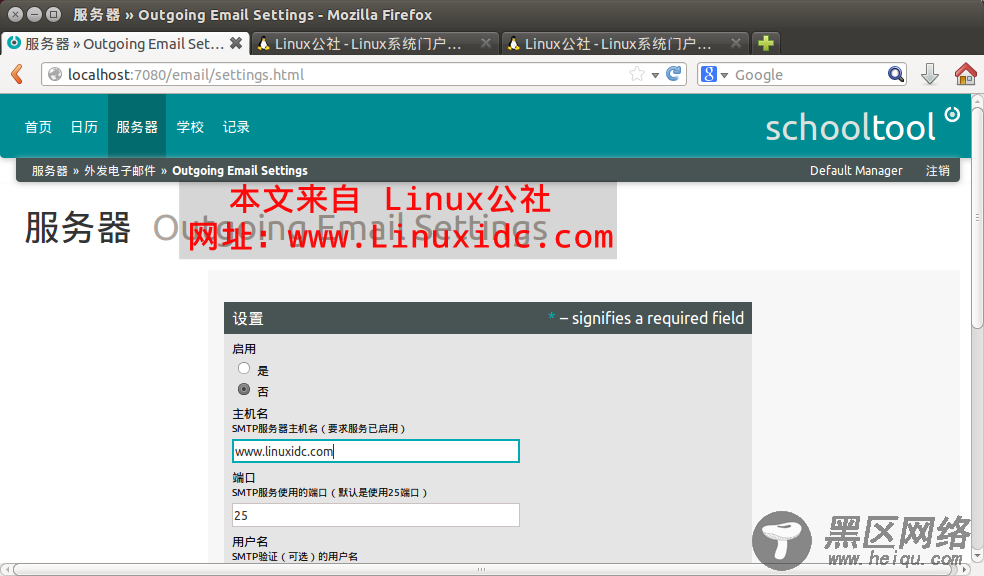Open the 日历 navigation item
984x576 pixels.
pyautogui.click(x=84, y=127)
